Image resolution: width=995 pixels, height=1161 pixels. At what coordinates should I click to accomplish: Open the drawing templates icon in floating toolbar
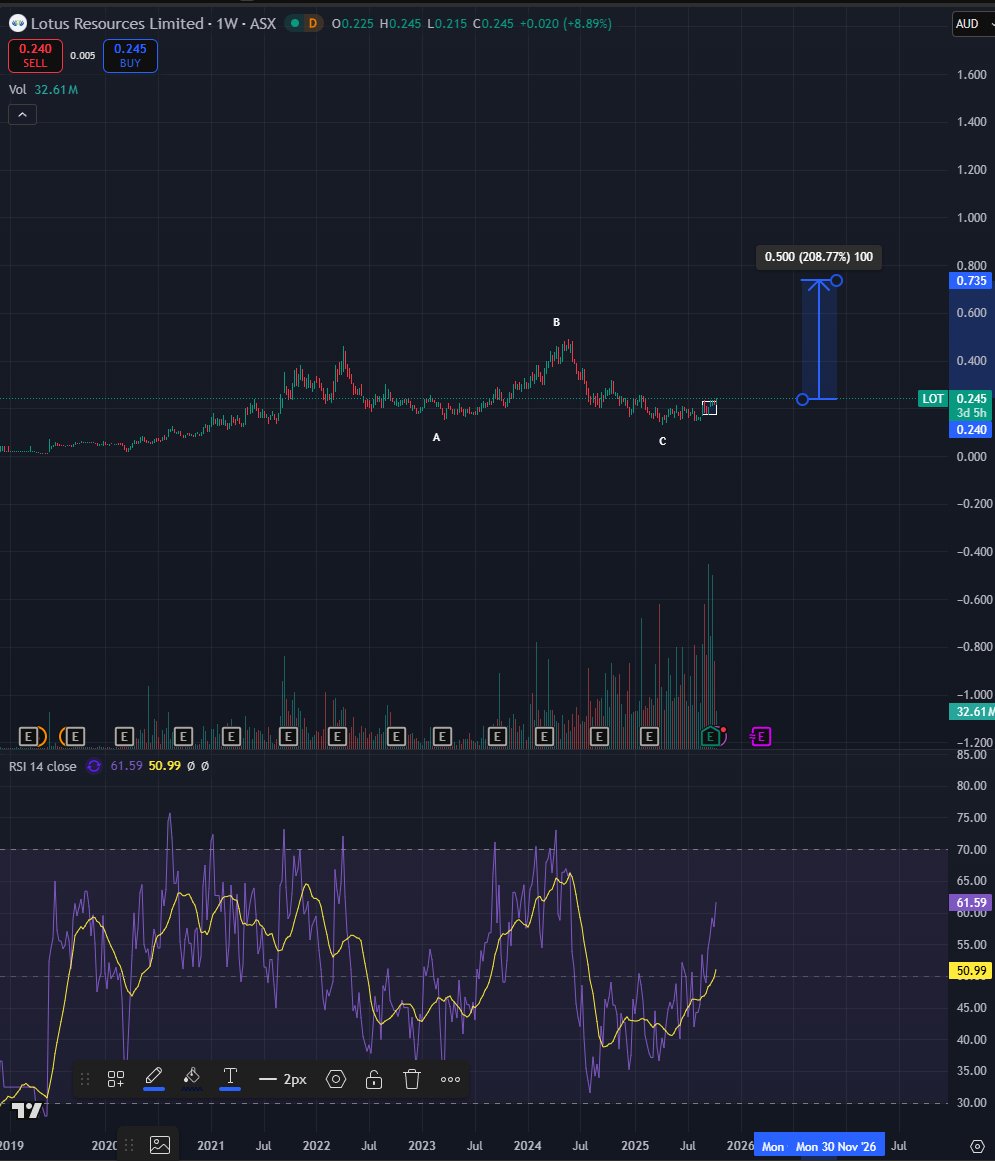tap(115, 1079)
